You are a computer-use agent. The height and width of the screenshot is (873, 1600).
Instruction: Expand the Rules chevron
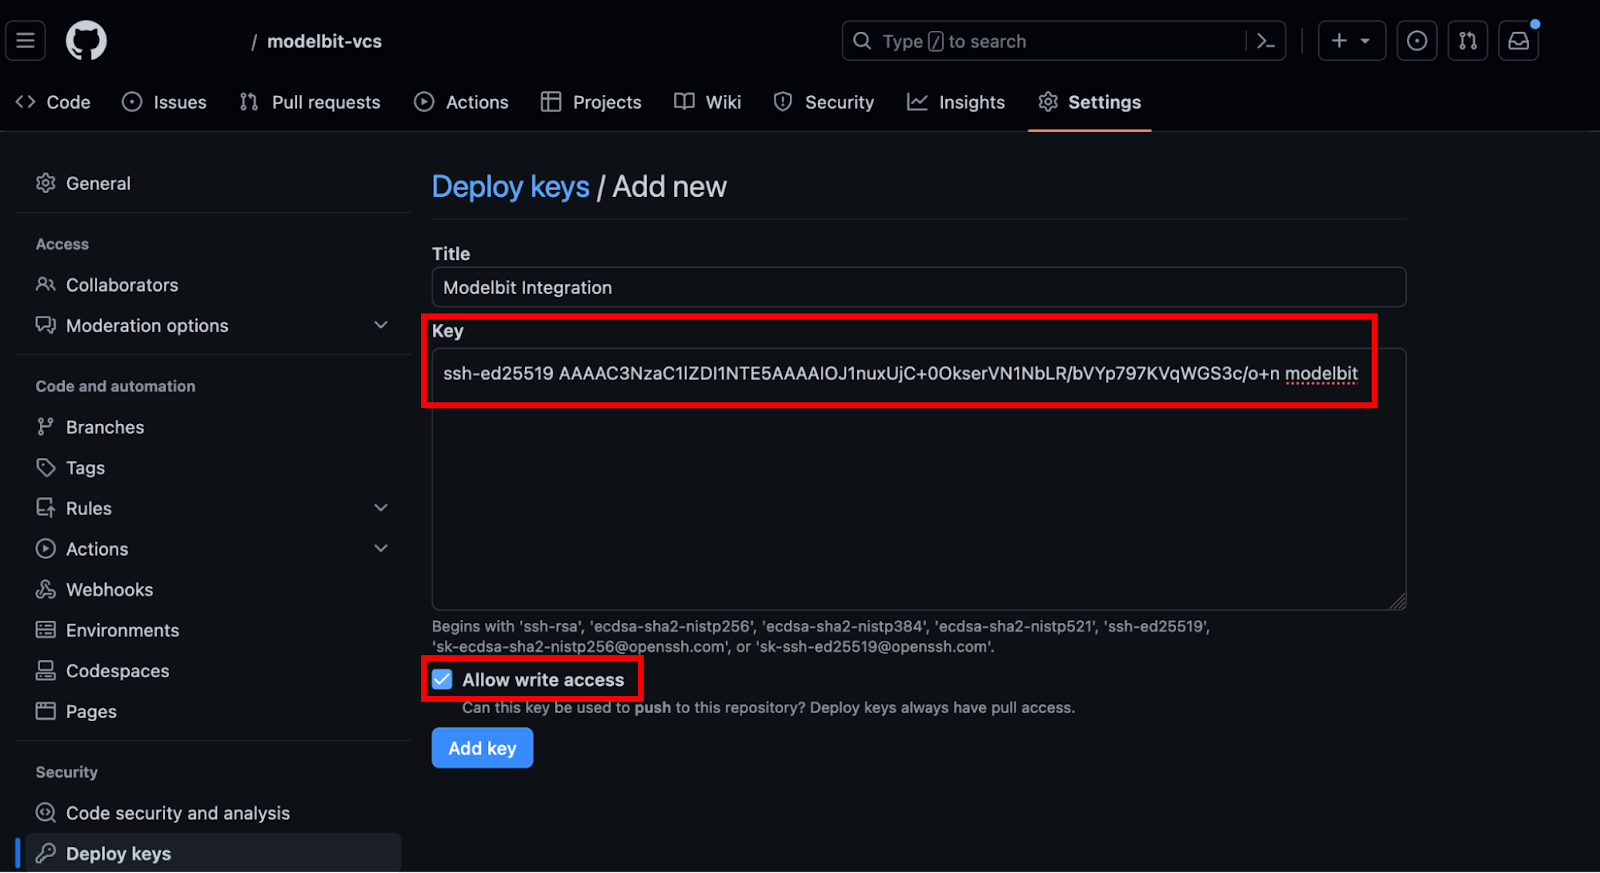[x=381, y=508]
